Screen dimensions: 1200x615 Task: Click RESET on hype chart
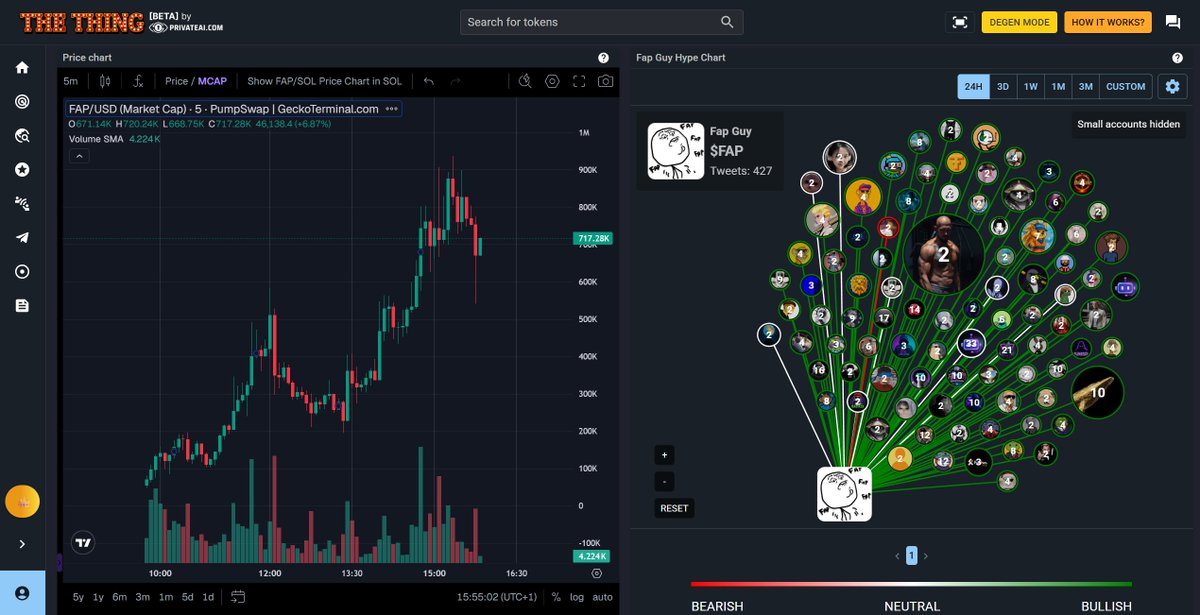click(674, 508)
